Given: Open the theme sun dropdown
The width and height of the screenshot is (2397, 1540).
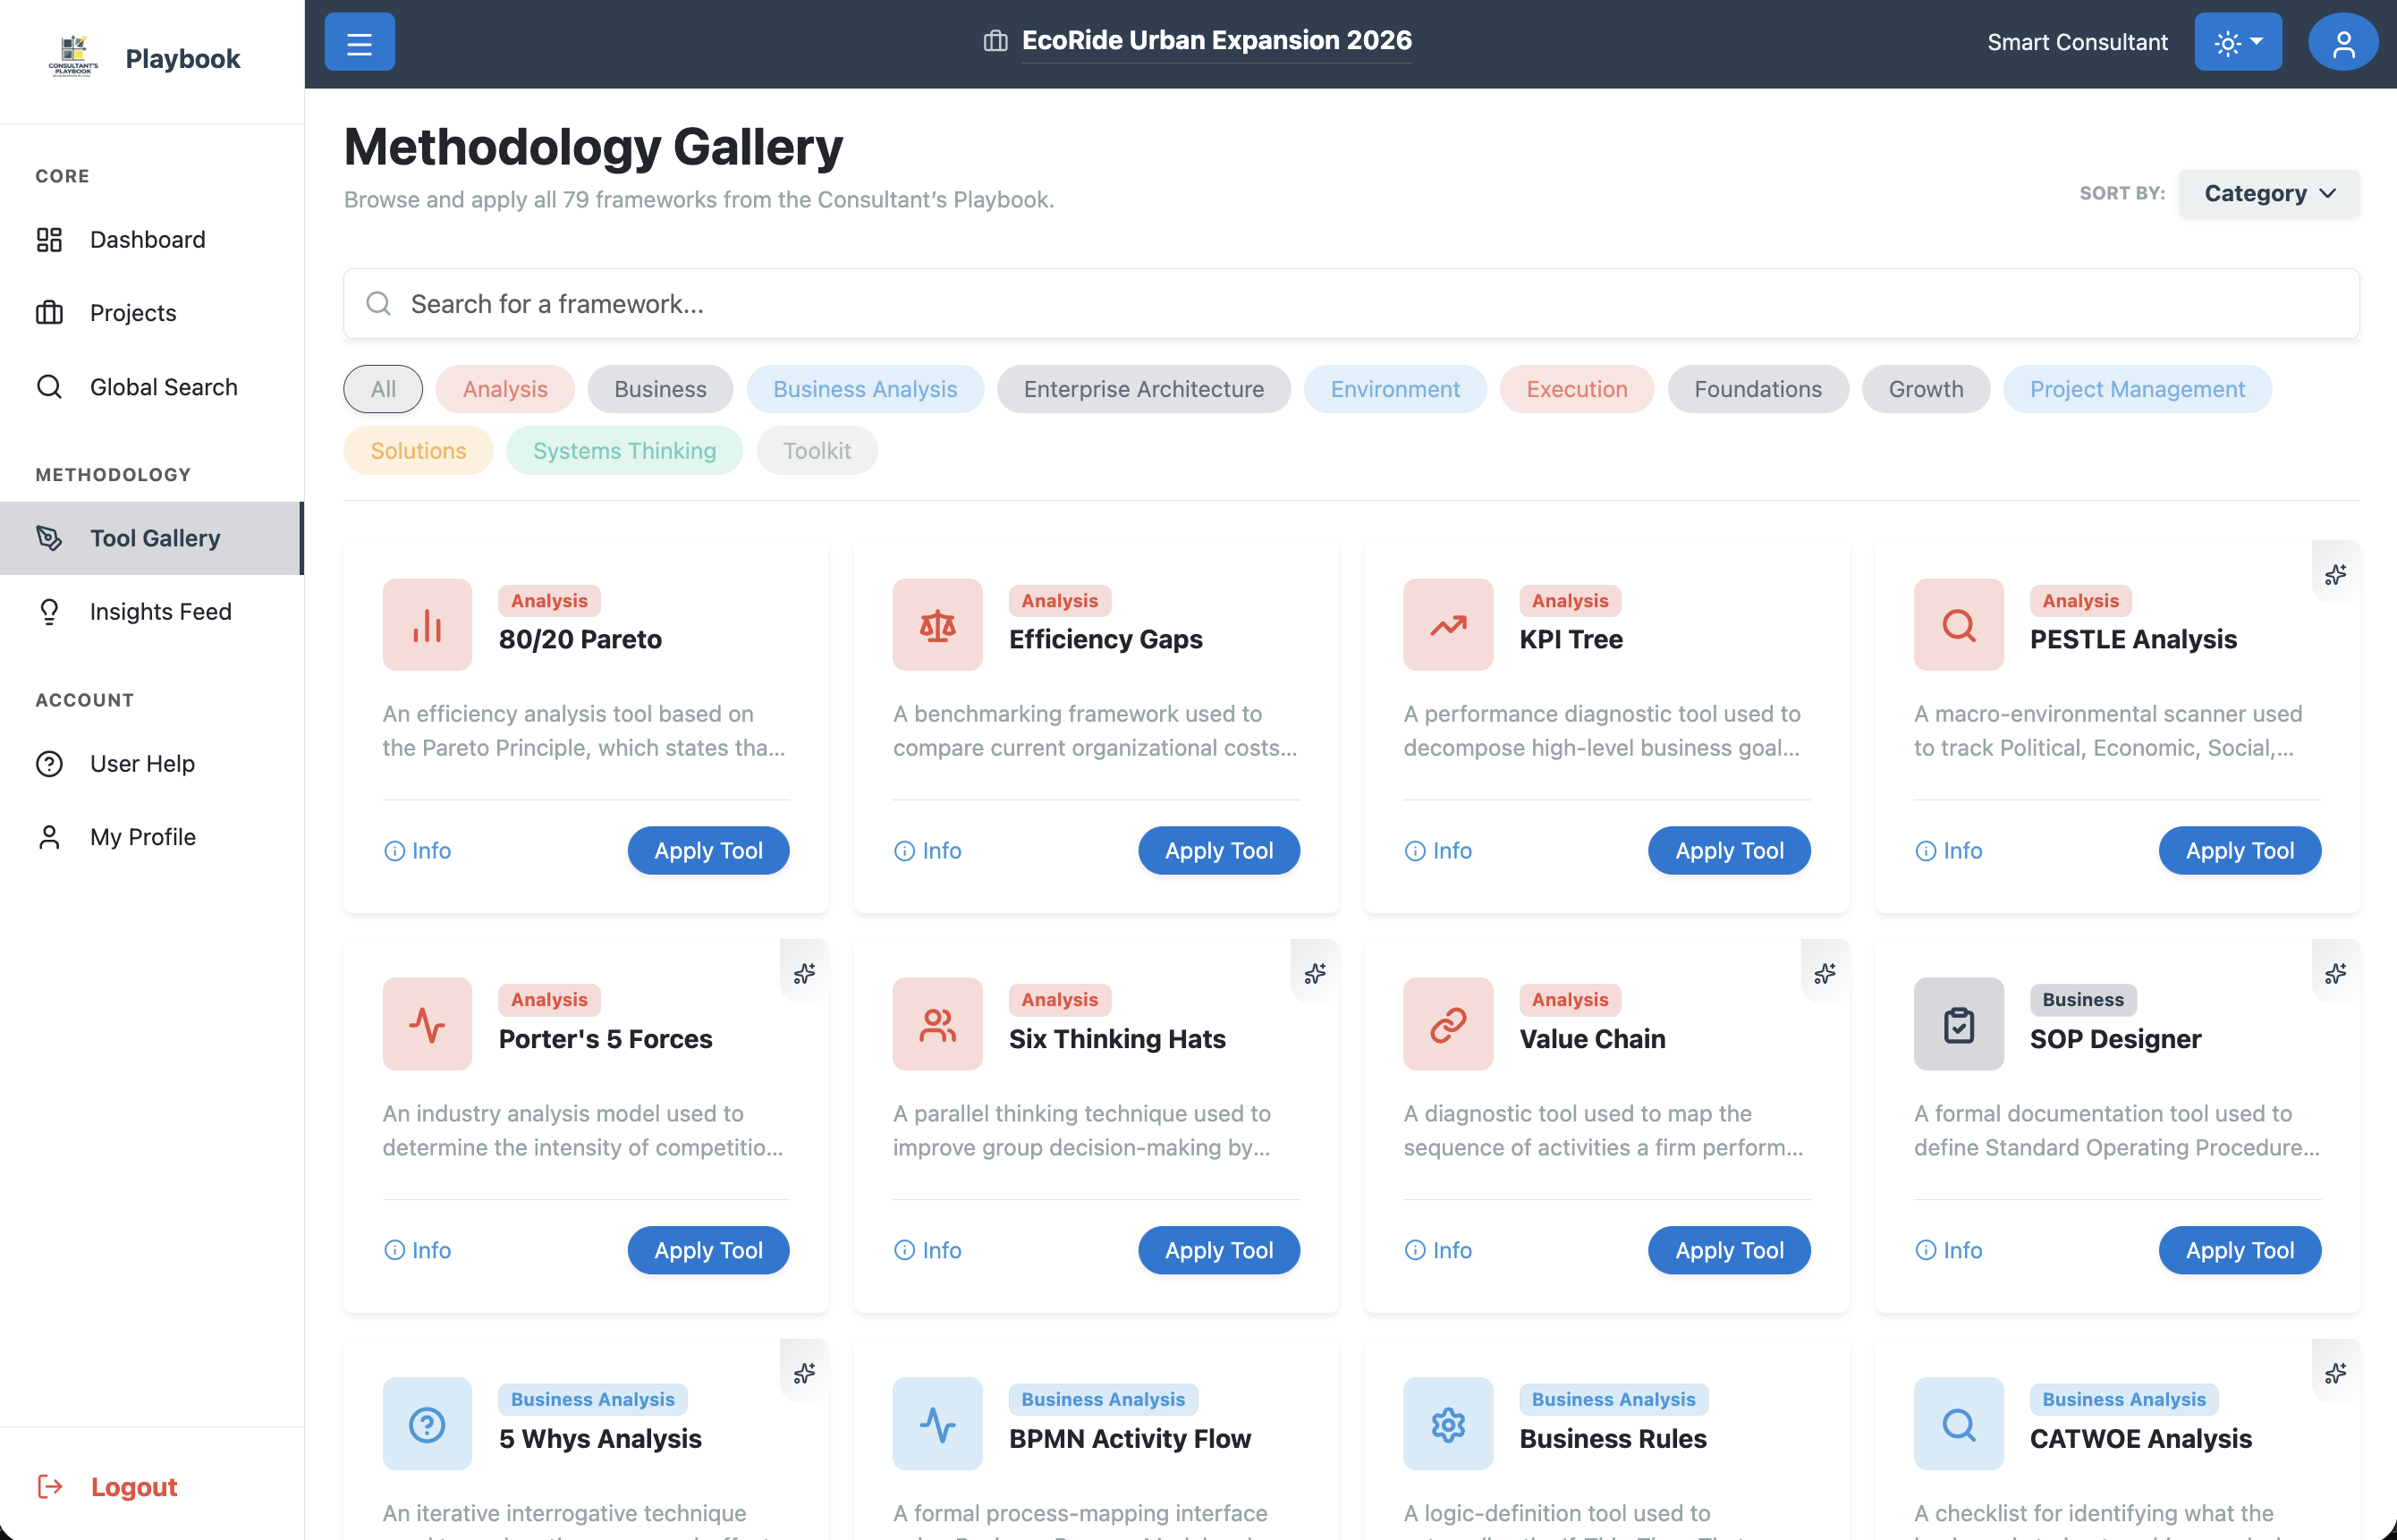Looking at the screenshot, I should pyautogui.click(x=2237, y=43).
